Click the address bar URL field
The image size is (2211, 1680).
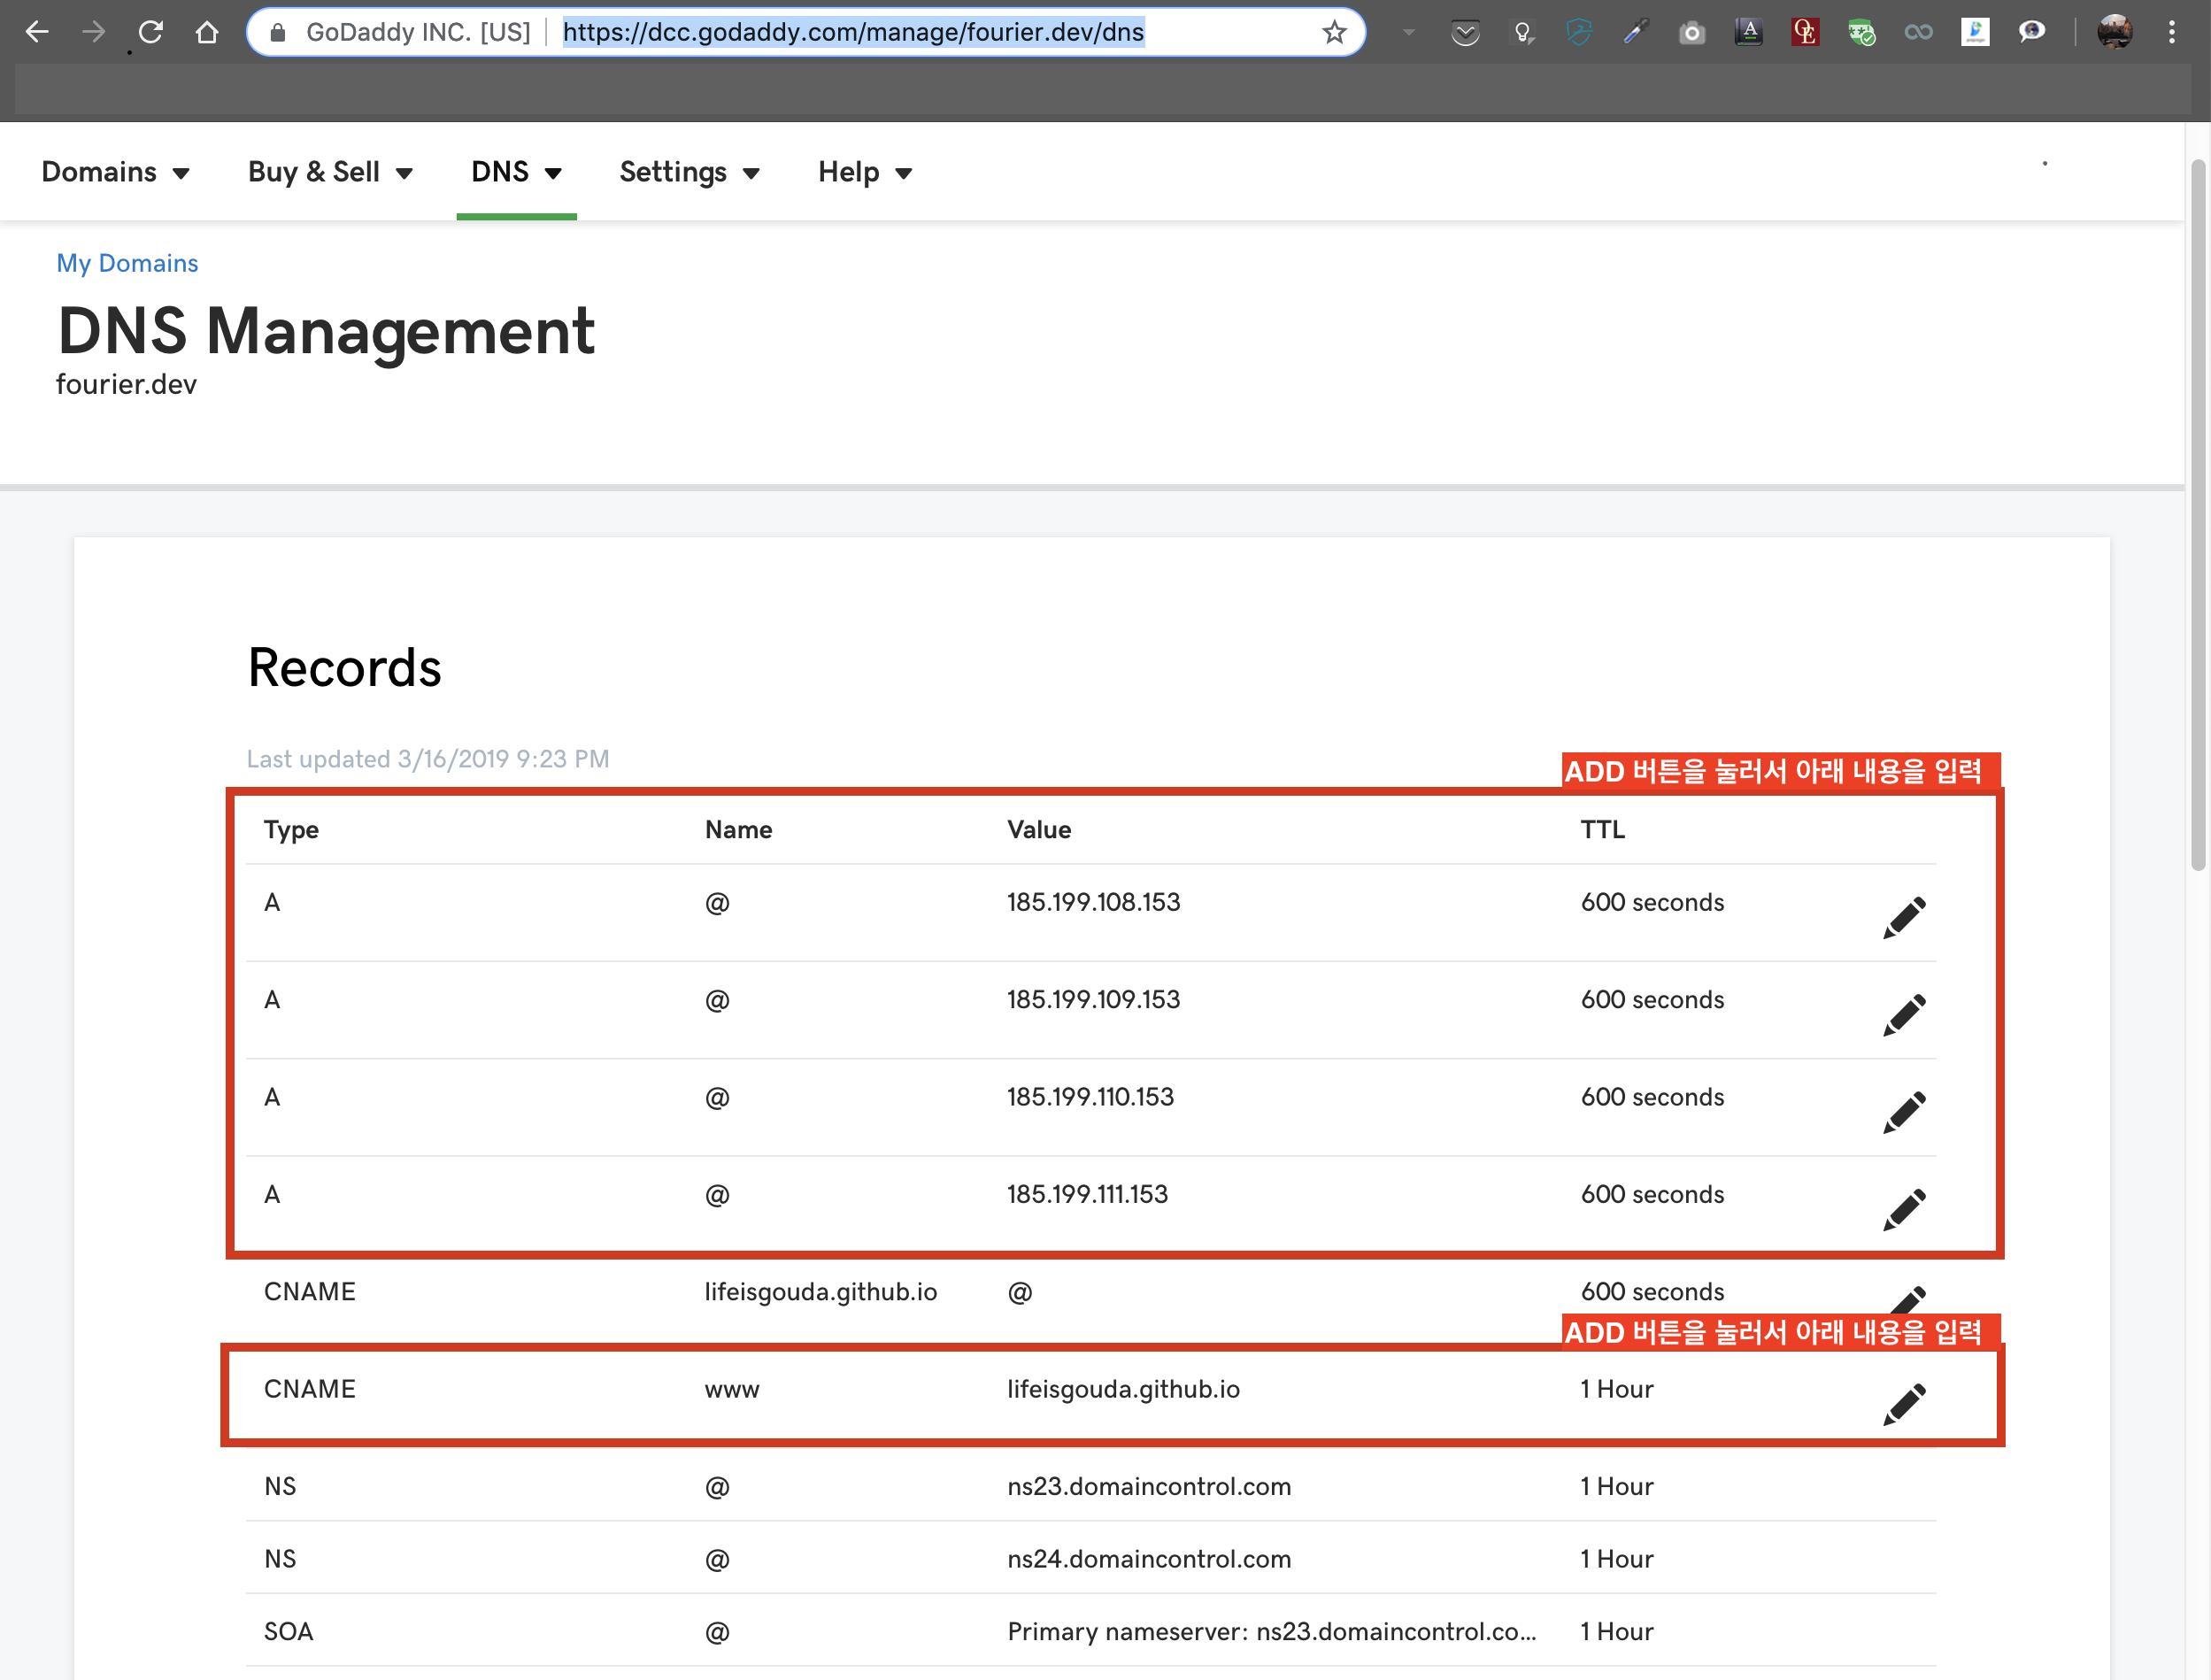pos(853,33)
